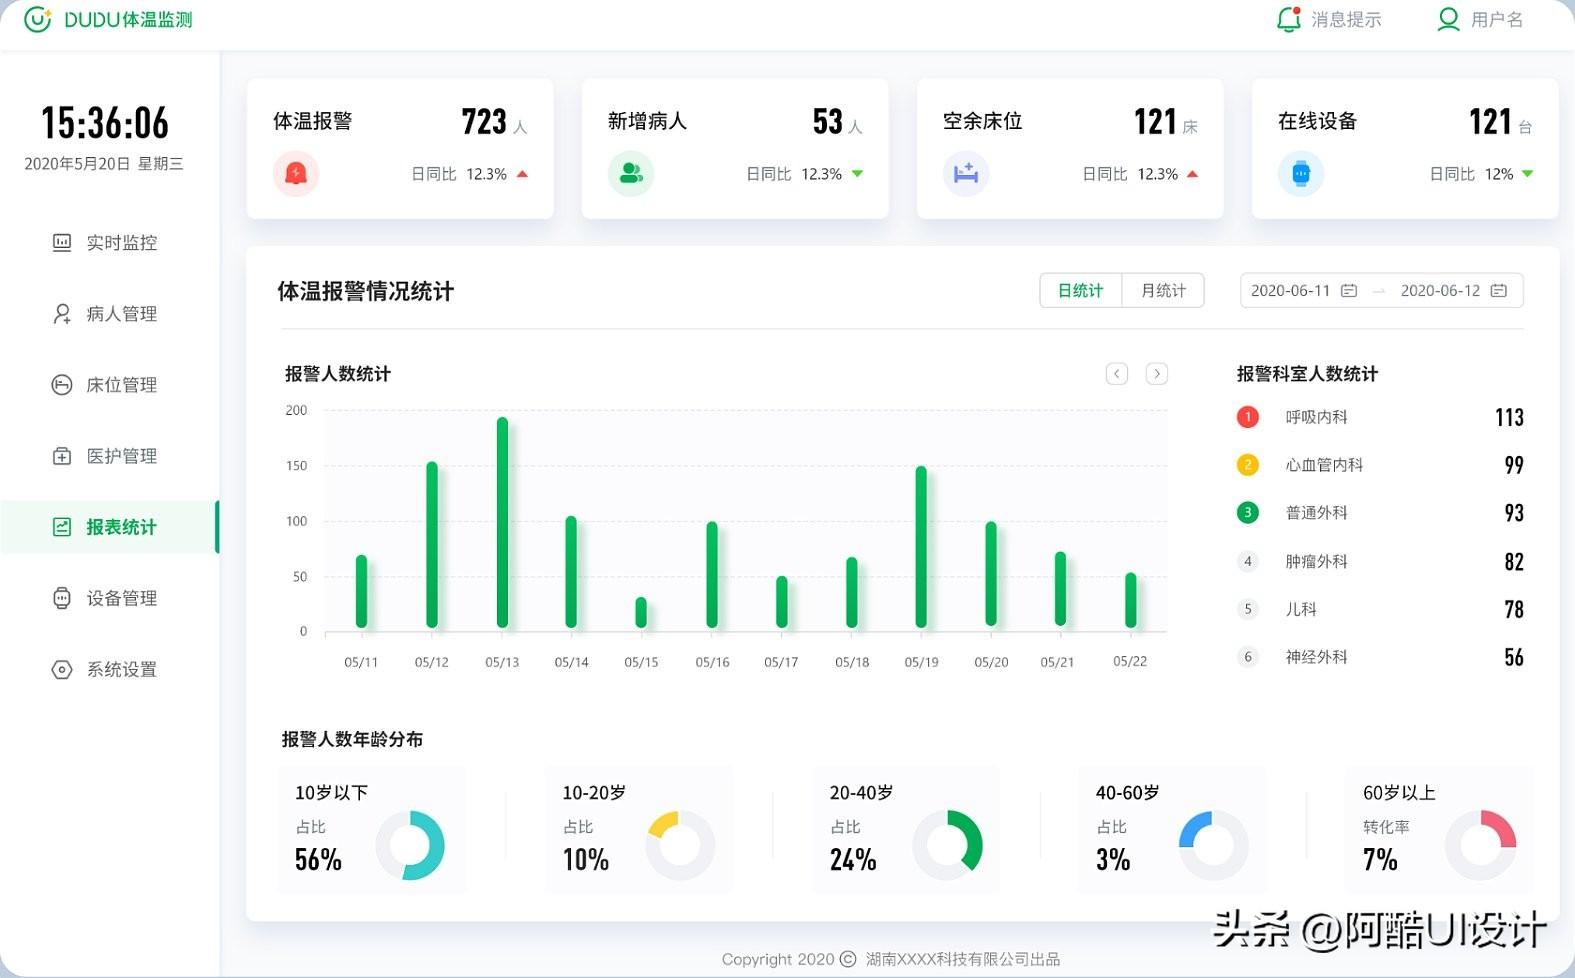Viewport: 1575px width, 978px height.
Task: Click the 05/15 bar in alarm chart
Action: pos(641,612)
